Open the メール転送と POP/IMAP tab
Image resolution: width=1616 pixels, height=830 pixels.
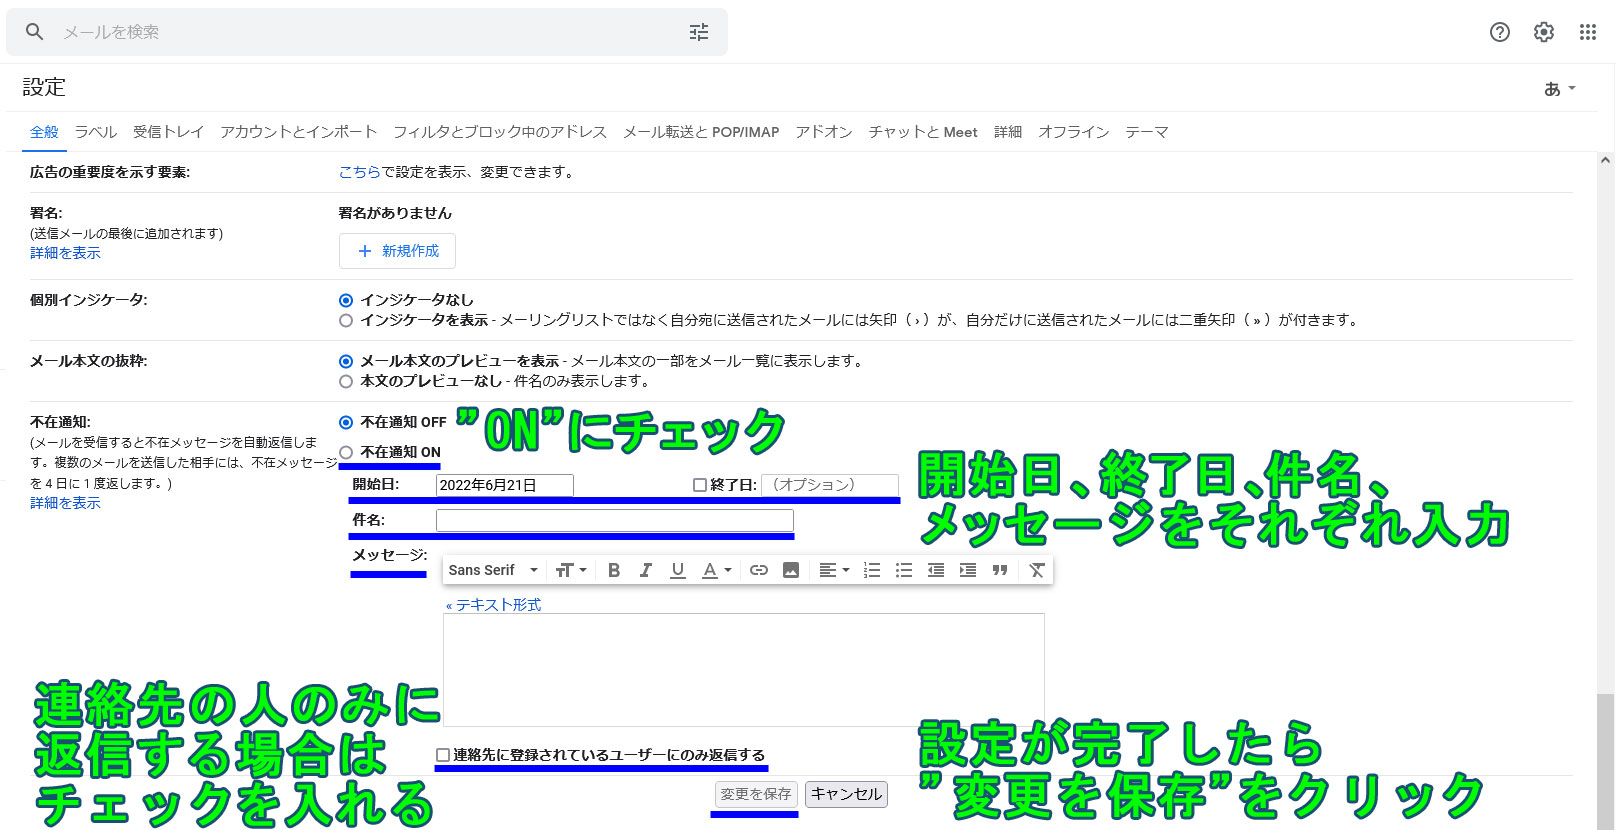701,132
